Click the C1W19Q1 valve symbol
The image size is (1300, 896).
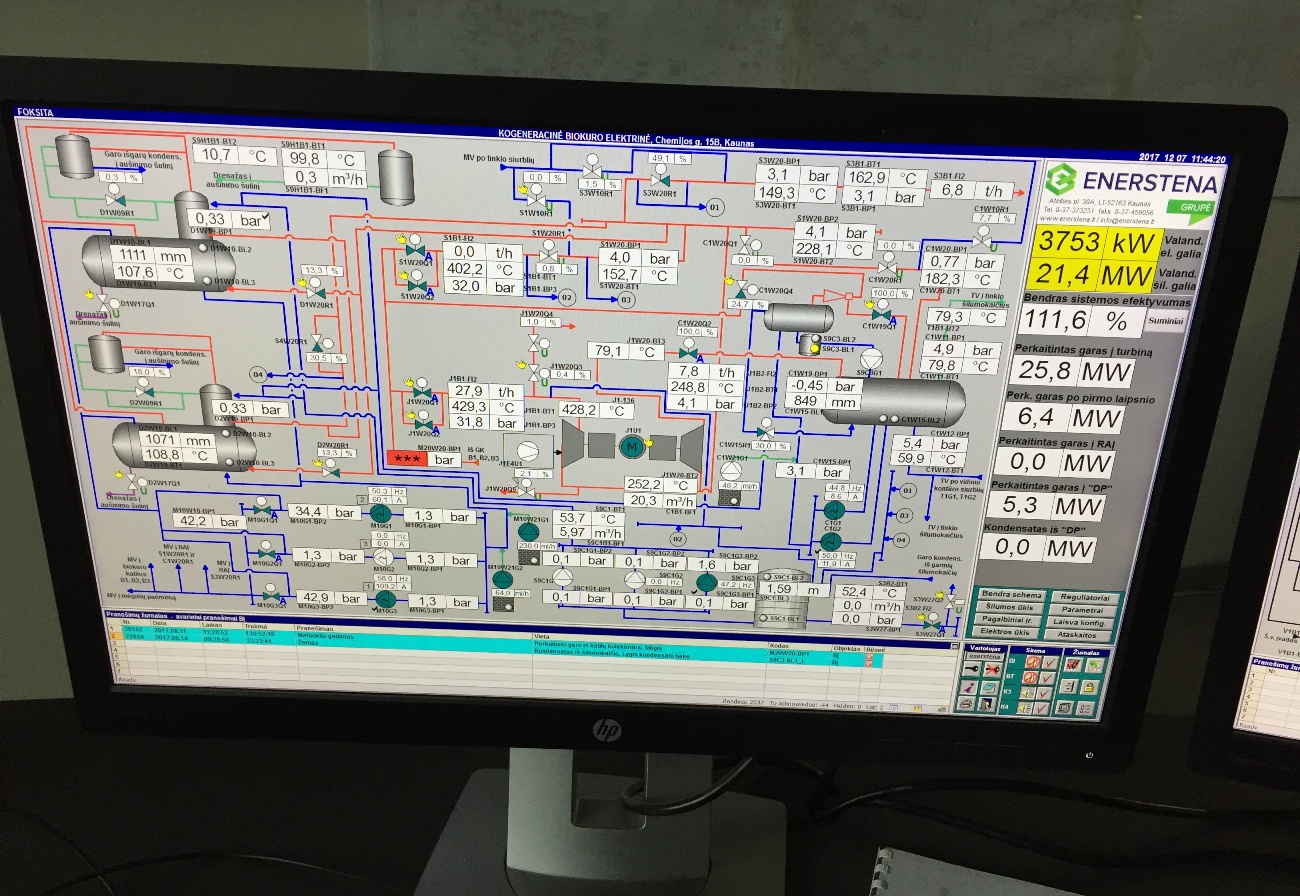(881, 313)
